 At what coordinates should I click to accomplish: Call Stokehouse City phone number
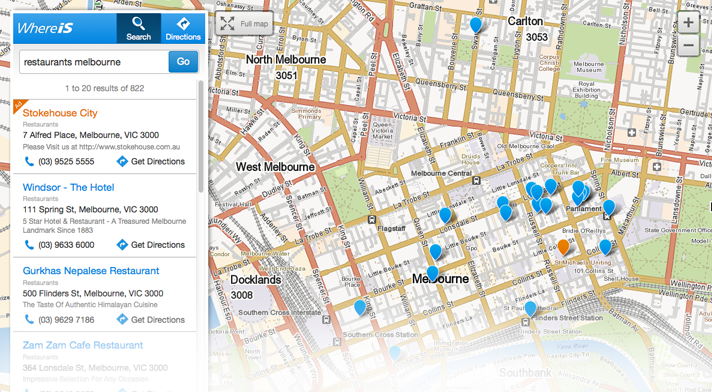tap(59, 161)
